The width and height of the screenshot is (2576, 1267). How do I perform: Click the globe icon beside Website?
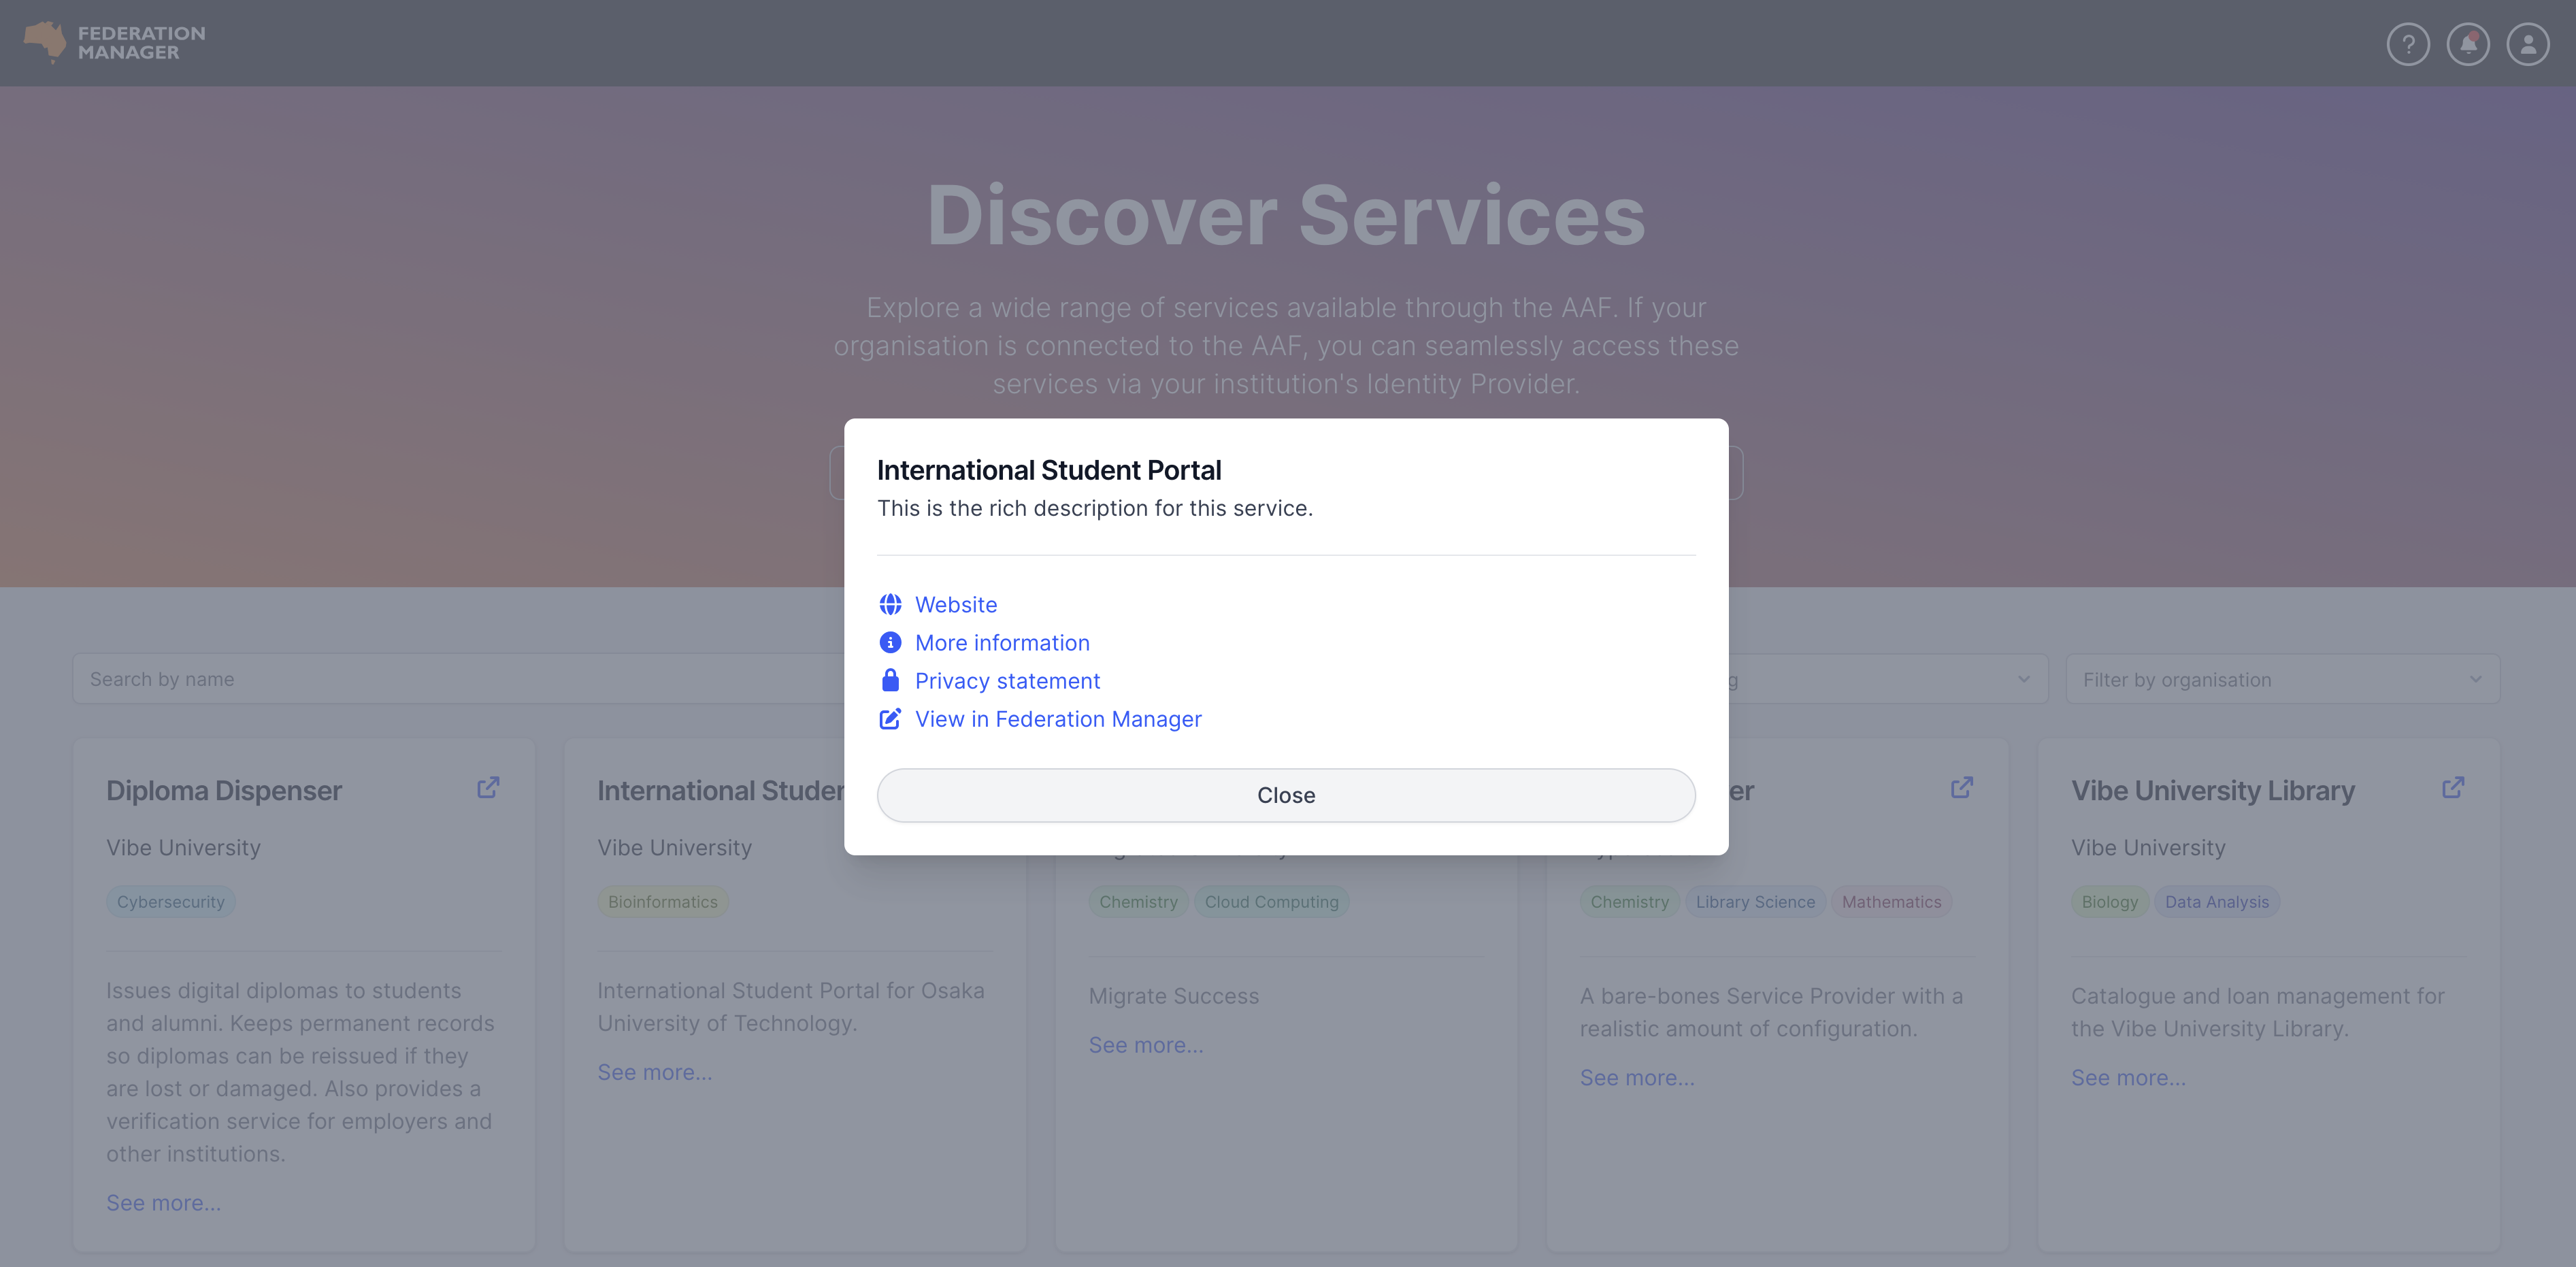890,604
